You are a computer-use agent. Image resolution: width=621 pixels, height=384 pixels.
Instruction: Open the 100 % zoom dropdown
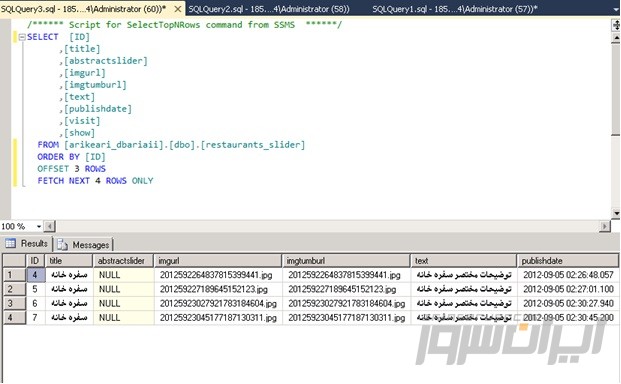point(39,226)
